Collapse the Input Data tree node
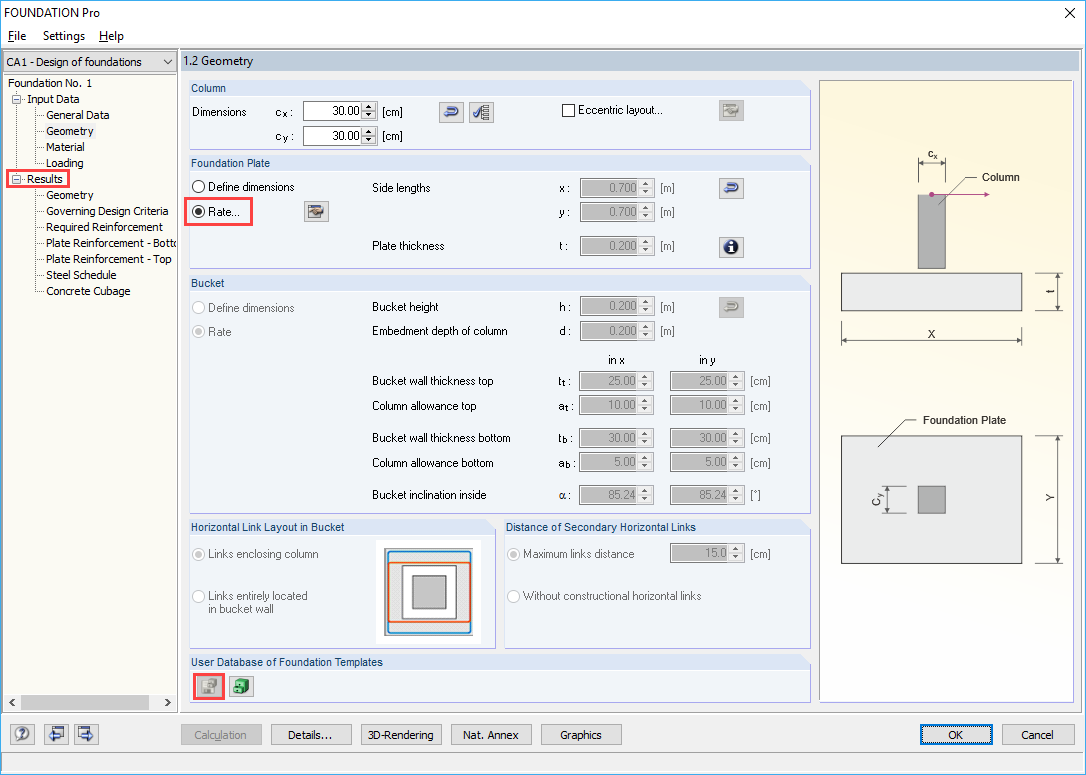The height and width of the screenshot is (775, 1086). click(17, 99)
